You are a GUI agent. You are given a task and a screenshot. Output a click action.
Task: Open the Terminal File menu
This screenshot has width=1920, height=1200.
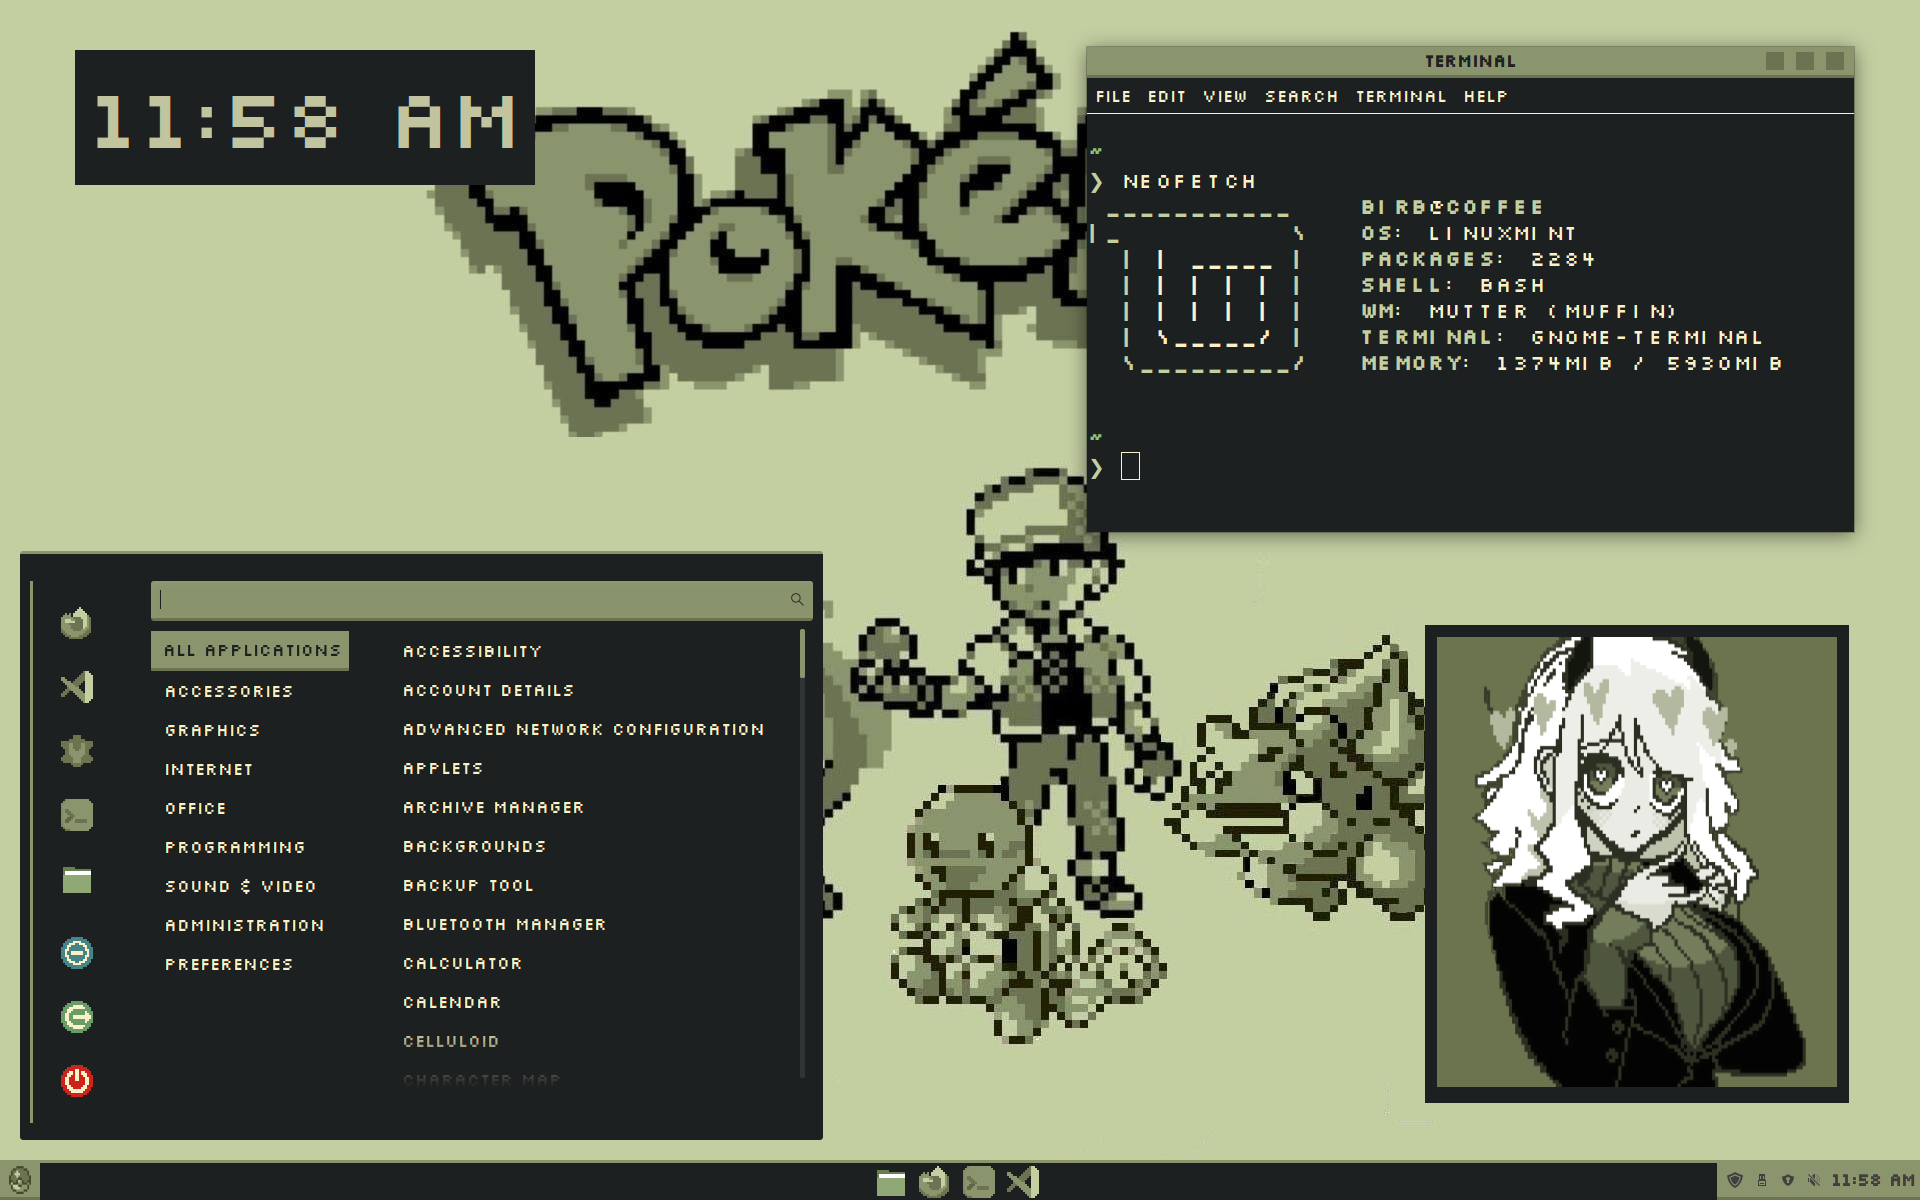coord(1113,96)
